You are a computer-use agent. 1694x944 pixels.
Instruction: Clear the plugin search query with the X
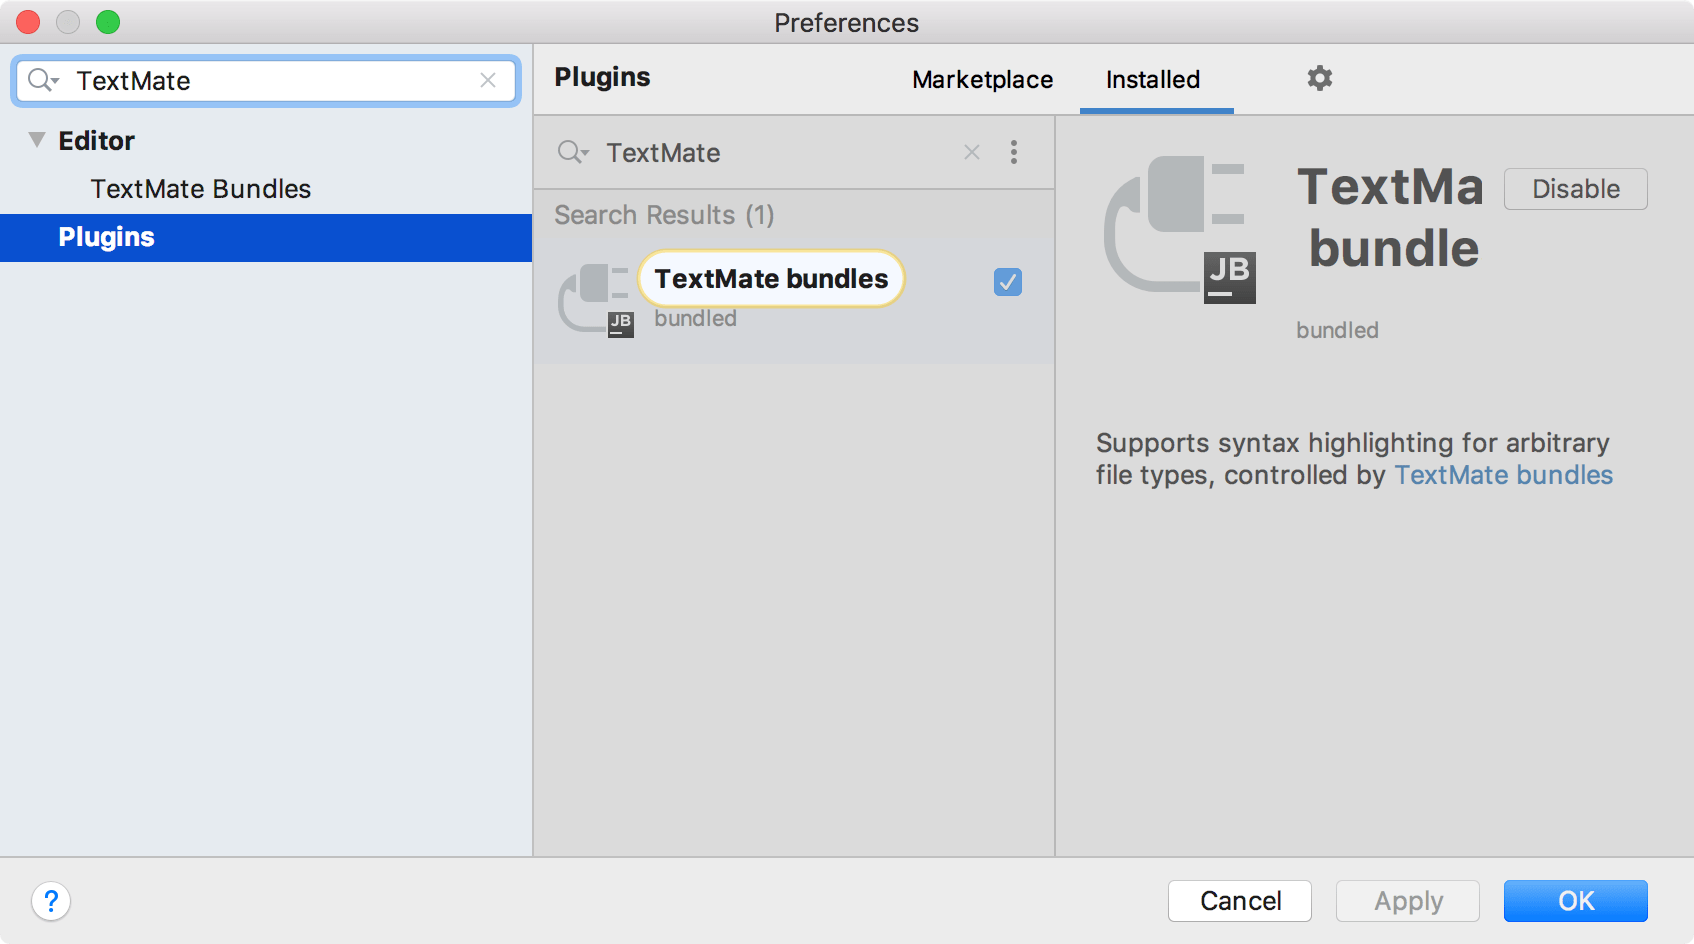click(x=970, y=152)
